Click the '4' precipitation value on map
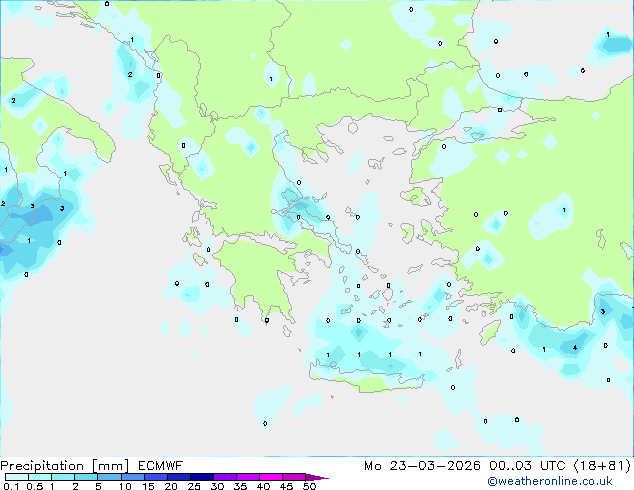Image resolution: width=634 pixels, height=490 pixels. click(575, 347)
